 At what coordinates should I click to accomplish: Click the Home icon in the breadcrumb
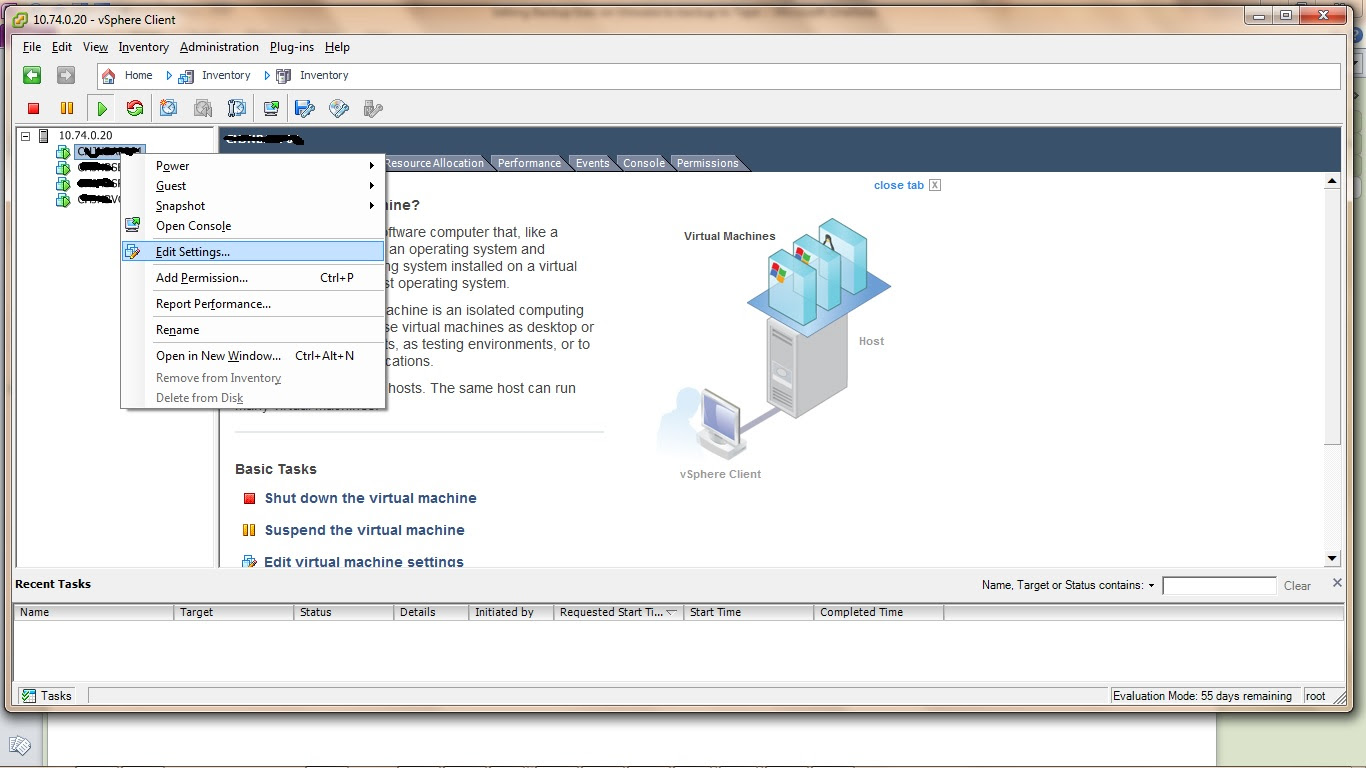click(x=109, y=75)
